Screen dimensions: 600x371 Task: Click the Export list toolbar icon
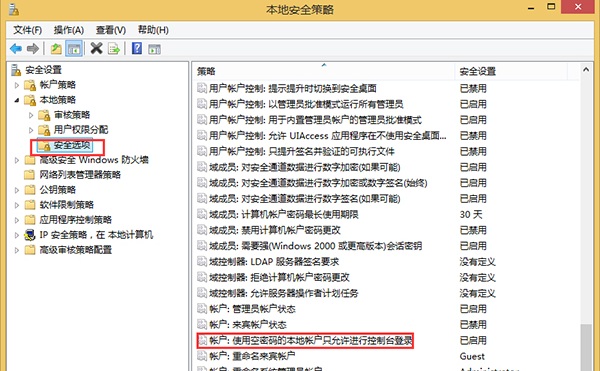(114, 49)
